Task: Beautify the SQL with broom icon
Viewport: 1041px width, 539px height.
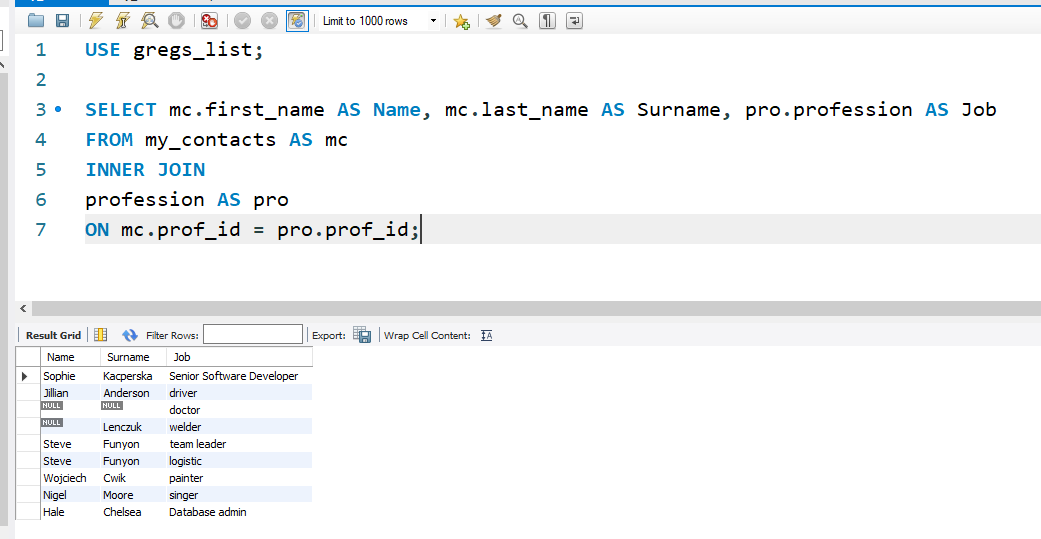Action: (x=493, y=21)
